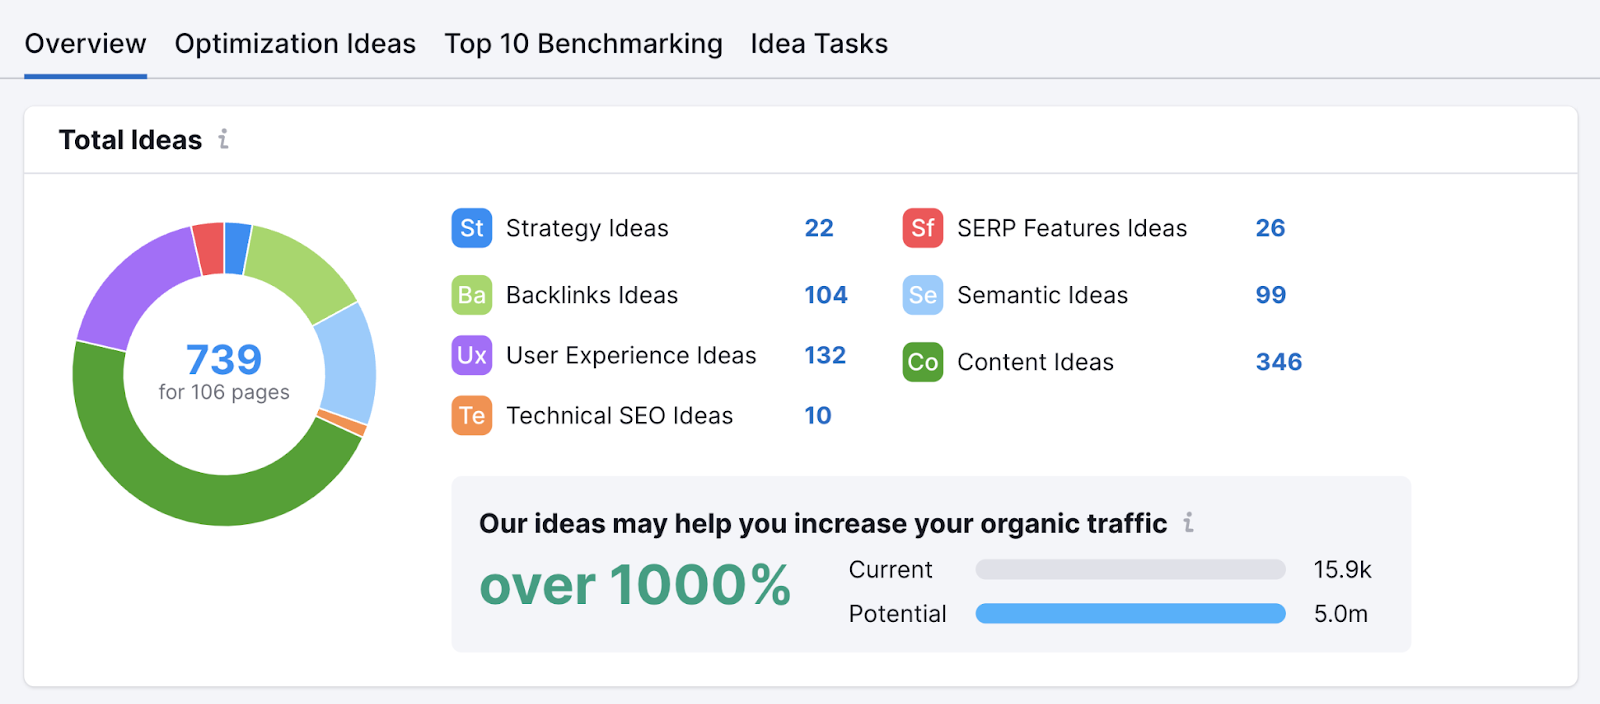Select the Overview tab
This screenshot has width=1600, height=704.
click(85, 43)
